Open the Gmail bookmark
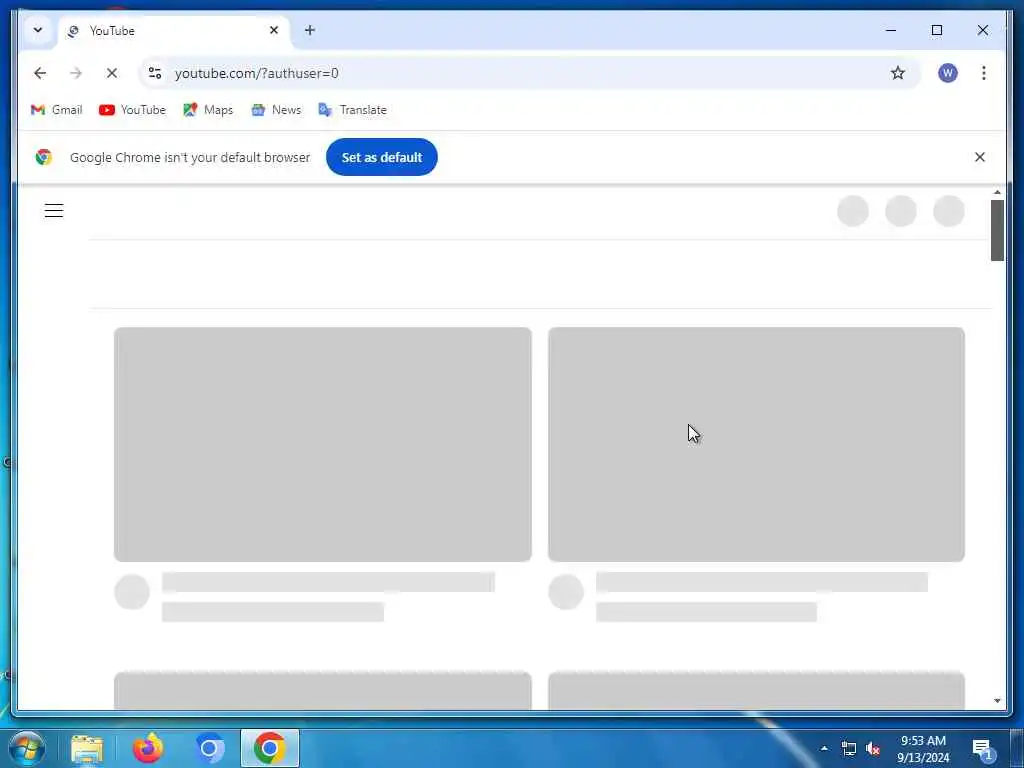This screenshot has width=1024, height=768. click(x=56, y=110)
